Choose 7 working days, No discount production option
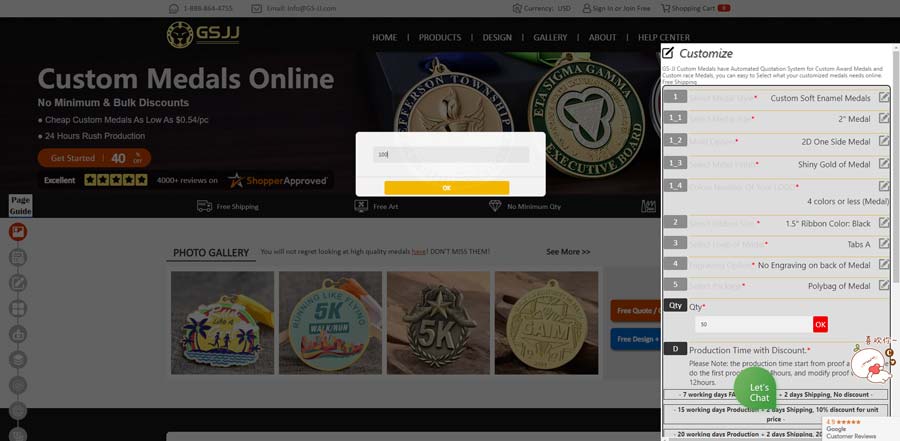The image size is (900, 441). (x=777, y=394)
